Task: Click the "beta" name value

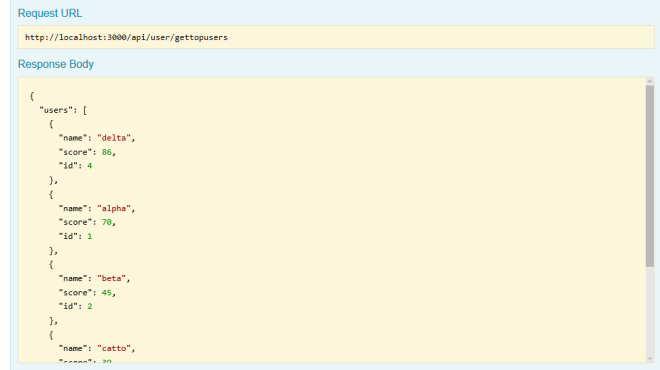Action: point(112,278)
